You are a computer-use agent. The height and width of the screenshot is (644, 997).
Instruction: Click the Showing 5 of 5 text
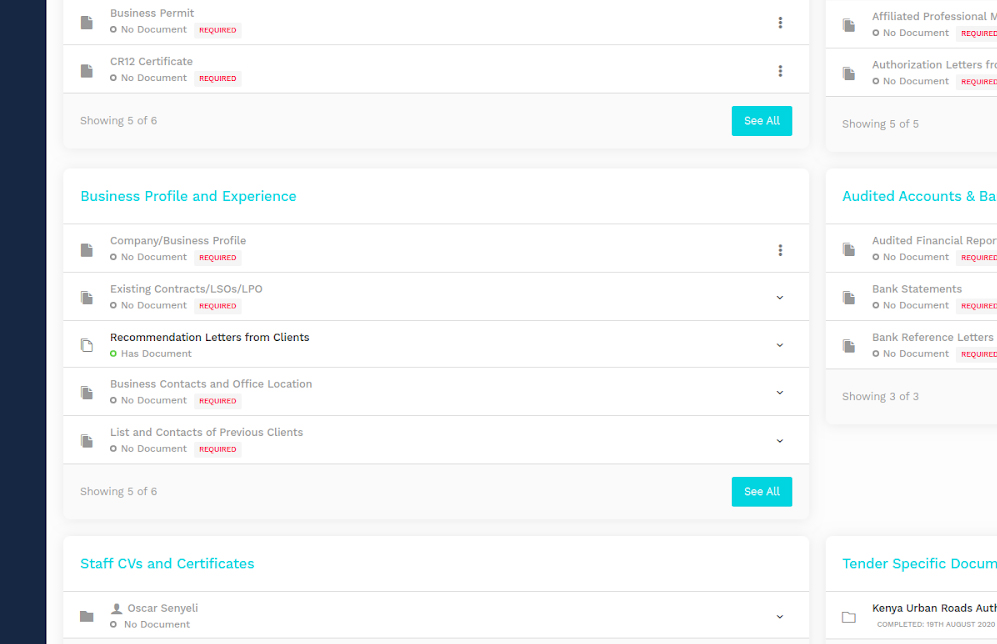point(880,124)
